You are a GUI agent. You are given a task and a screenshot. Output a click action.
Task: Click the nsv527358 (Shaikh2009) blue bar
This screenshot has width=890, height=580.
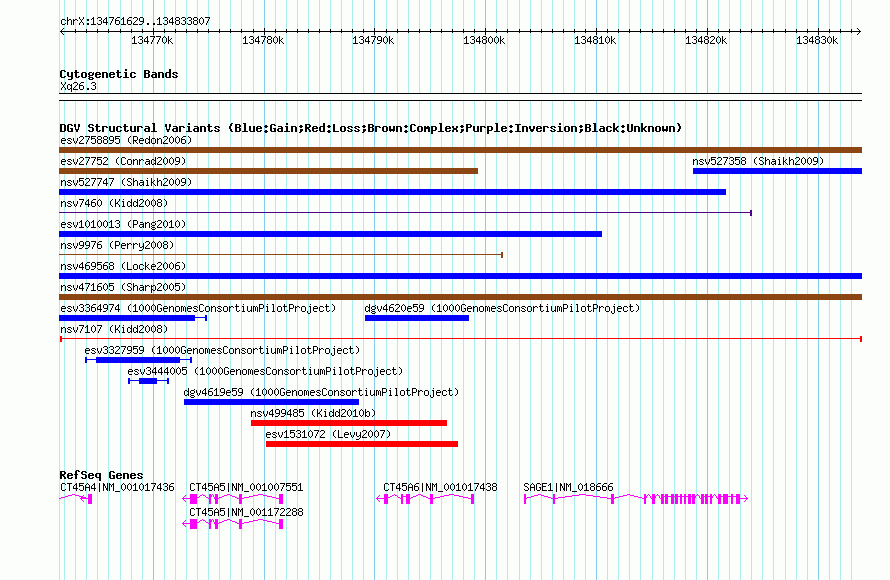click(x=777, y=171)
